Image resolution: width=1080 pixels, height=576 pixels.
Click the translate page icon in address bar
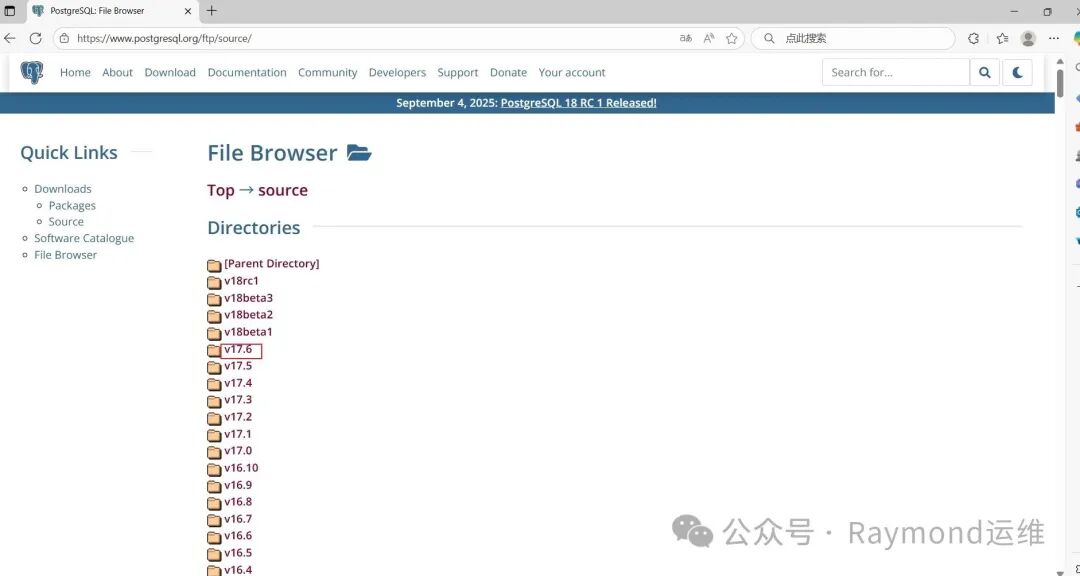pos(685,39)
